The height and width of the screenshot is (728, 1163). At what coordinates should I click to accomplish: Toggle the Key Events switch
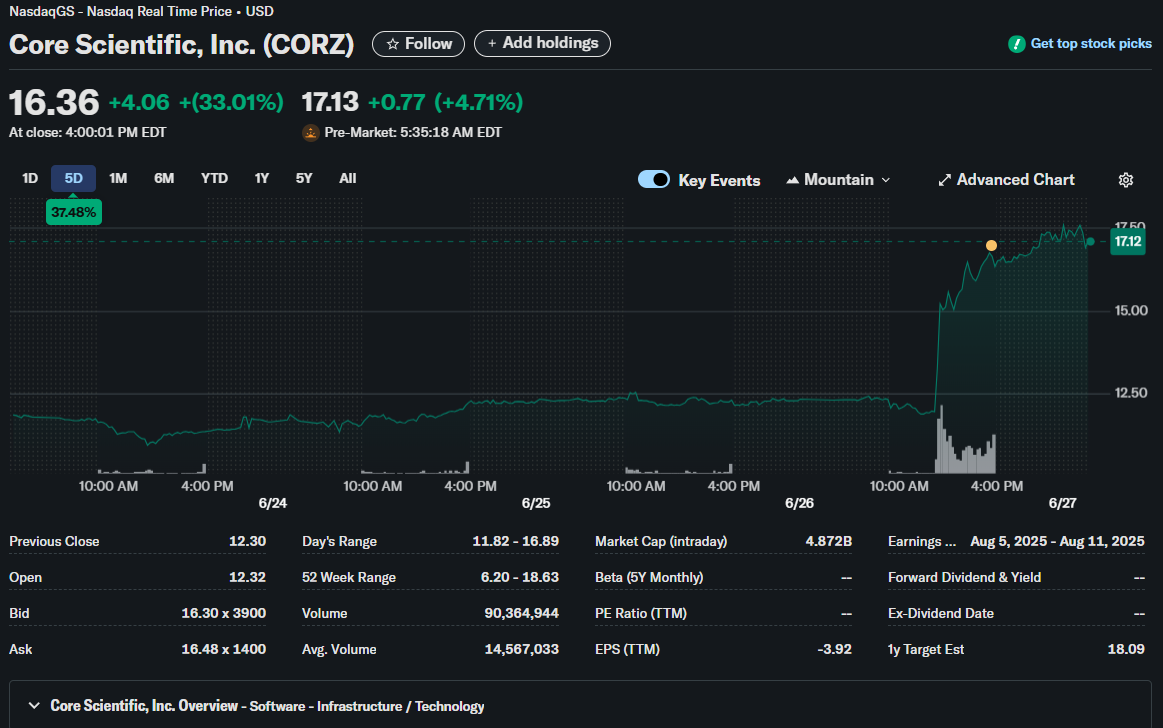[653, 179]
